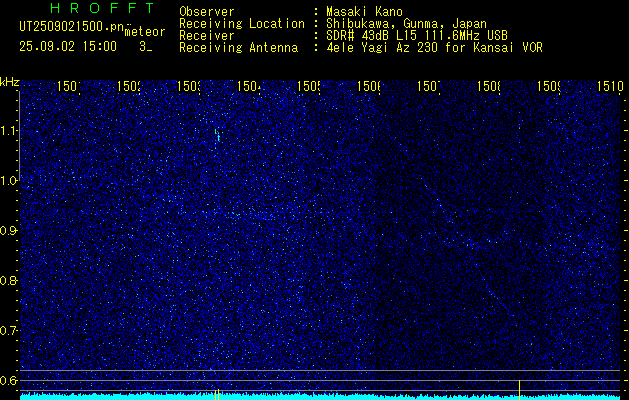This screenshot has height=400, width=629.
Task: Click the 1506 time axis label
Action: [369, 86]
